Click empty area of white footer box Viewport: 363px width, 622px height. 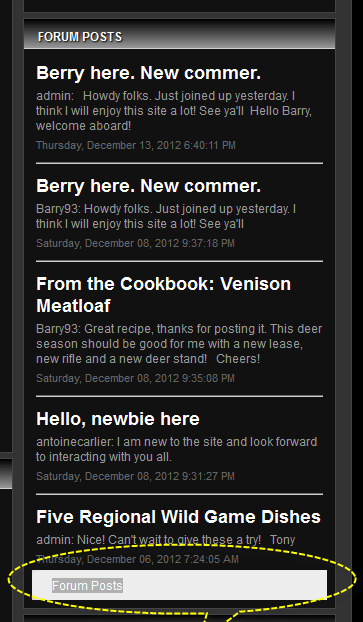(225, 585)
